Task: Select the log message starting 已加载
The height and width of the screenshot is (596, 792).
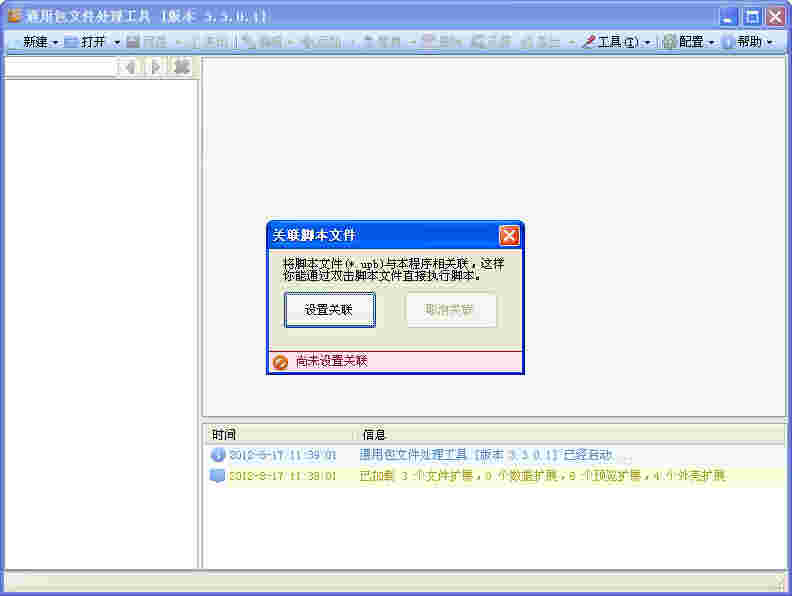Action: point(542,475)
